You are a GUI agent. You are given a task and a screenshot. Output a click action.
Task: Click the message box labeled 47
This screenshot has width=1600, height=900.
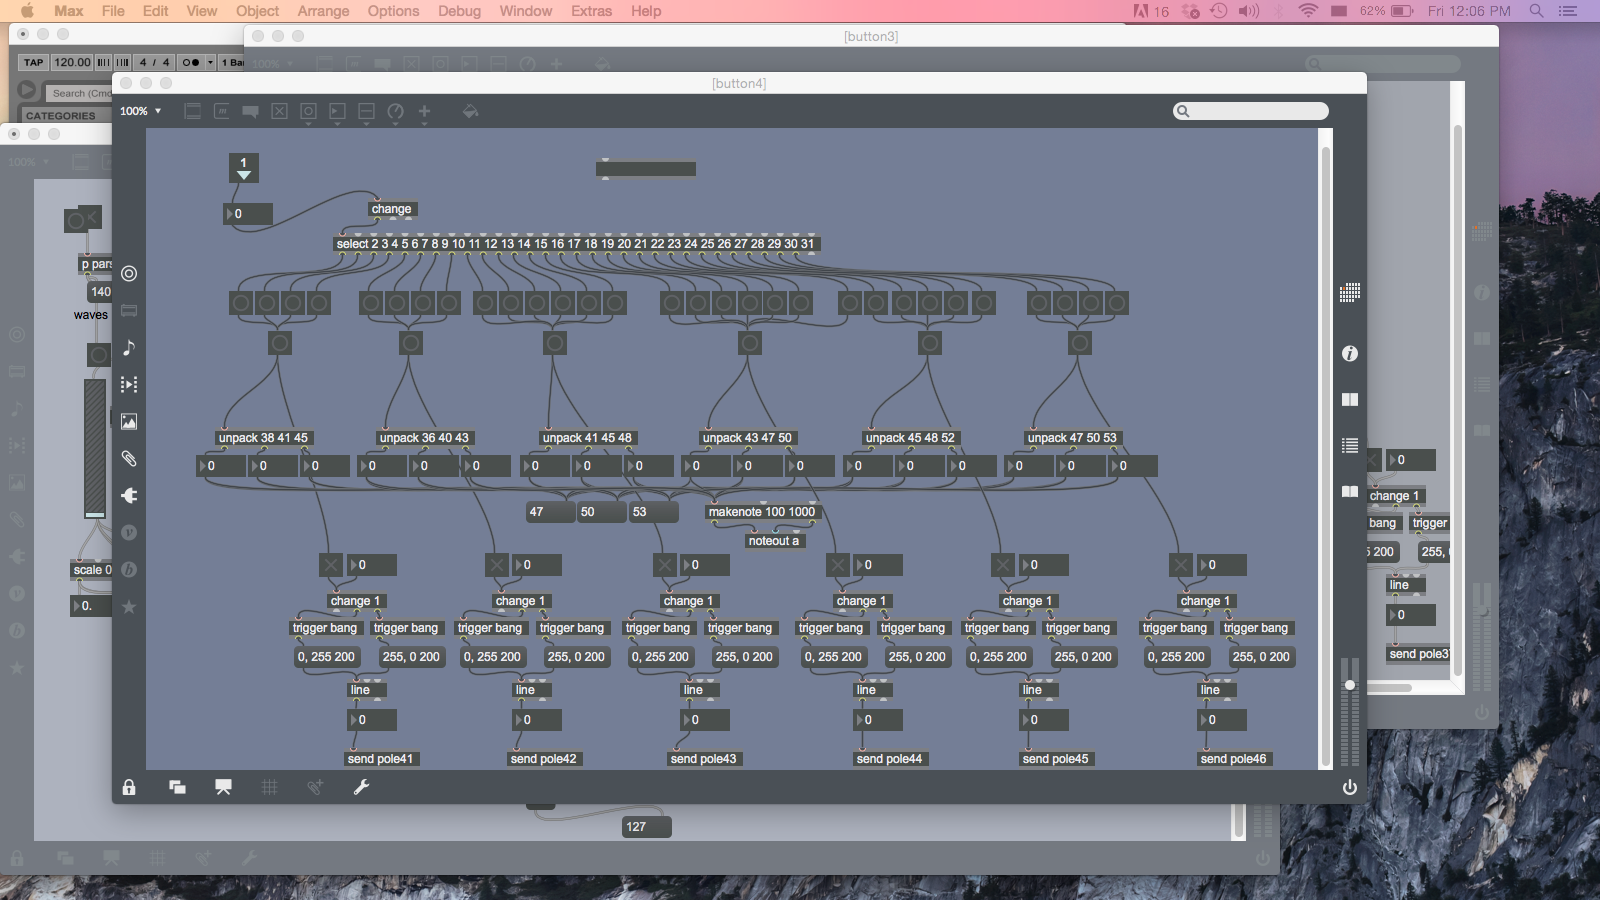coord(549,512)
